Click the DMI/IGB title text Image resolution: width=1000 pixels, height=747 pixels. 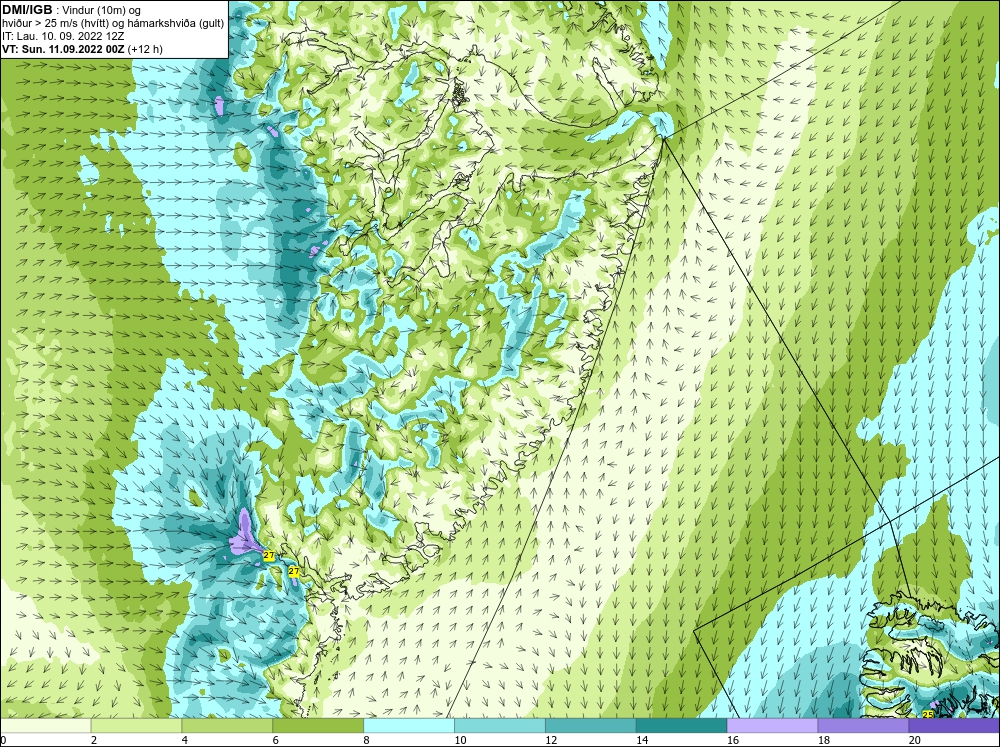coord(27,10)
